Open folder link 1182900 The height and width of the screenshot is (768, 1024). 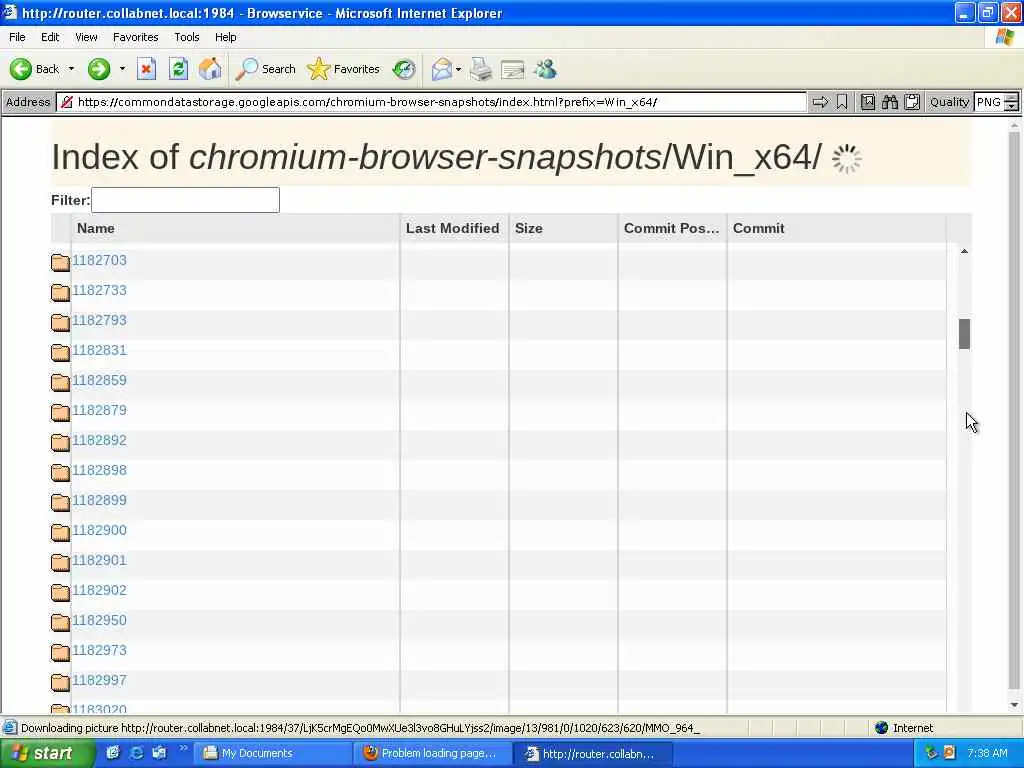click(99, 530)
